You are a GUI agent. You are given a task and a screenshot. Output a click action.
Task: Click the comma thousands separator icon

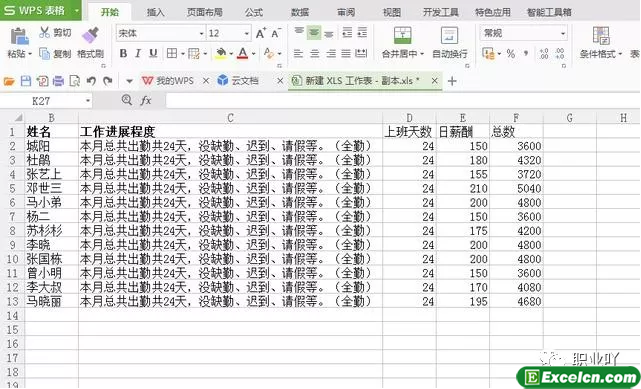pos(526,54)
